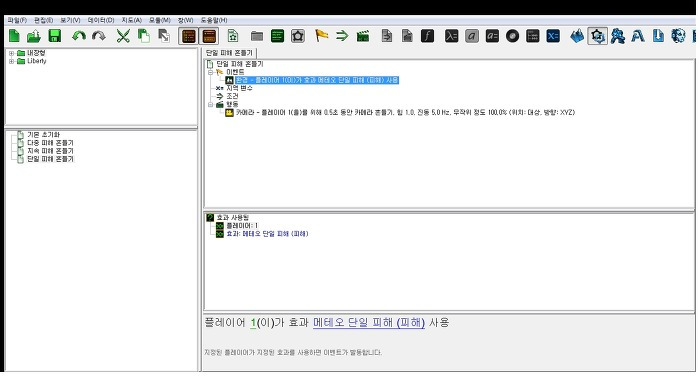Click the gear Trigger module icon
Image resolution: width=700 pixels, height=376 pixels.
point(597,36)
